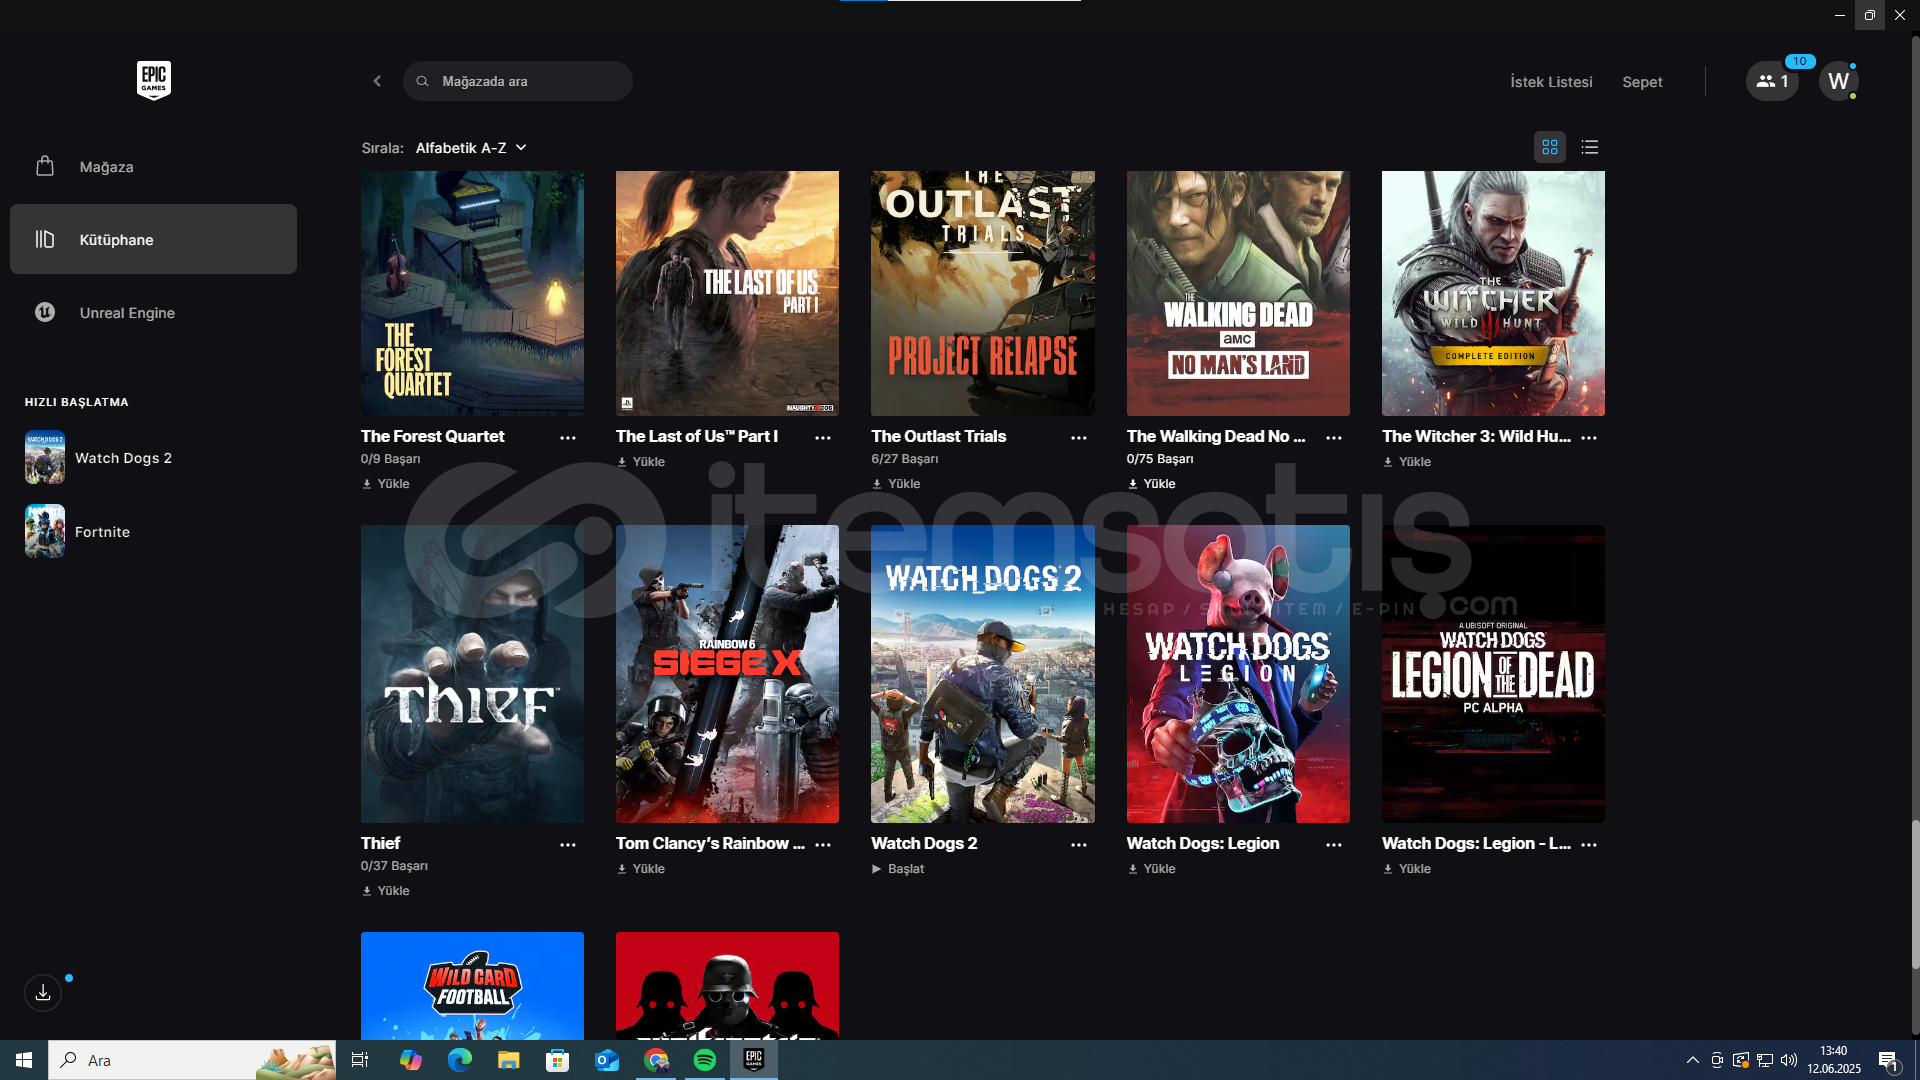
Task: Open The Last of Us cover thumbnail
Action: coord(727,293)
